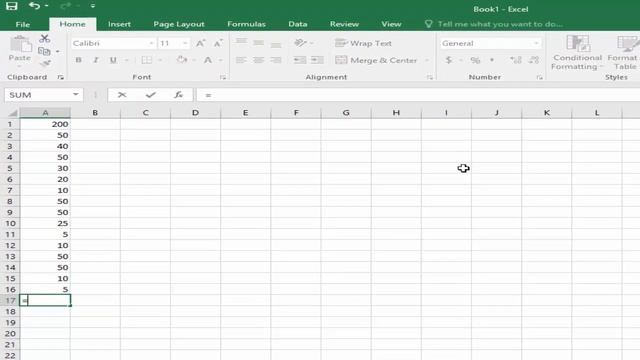Screen dimensions: 640x360
Task: Click the Borders icon
Action: point(147,60)
